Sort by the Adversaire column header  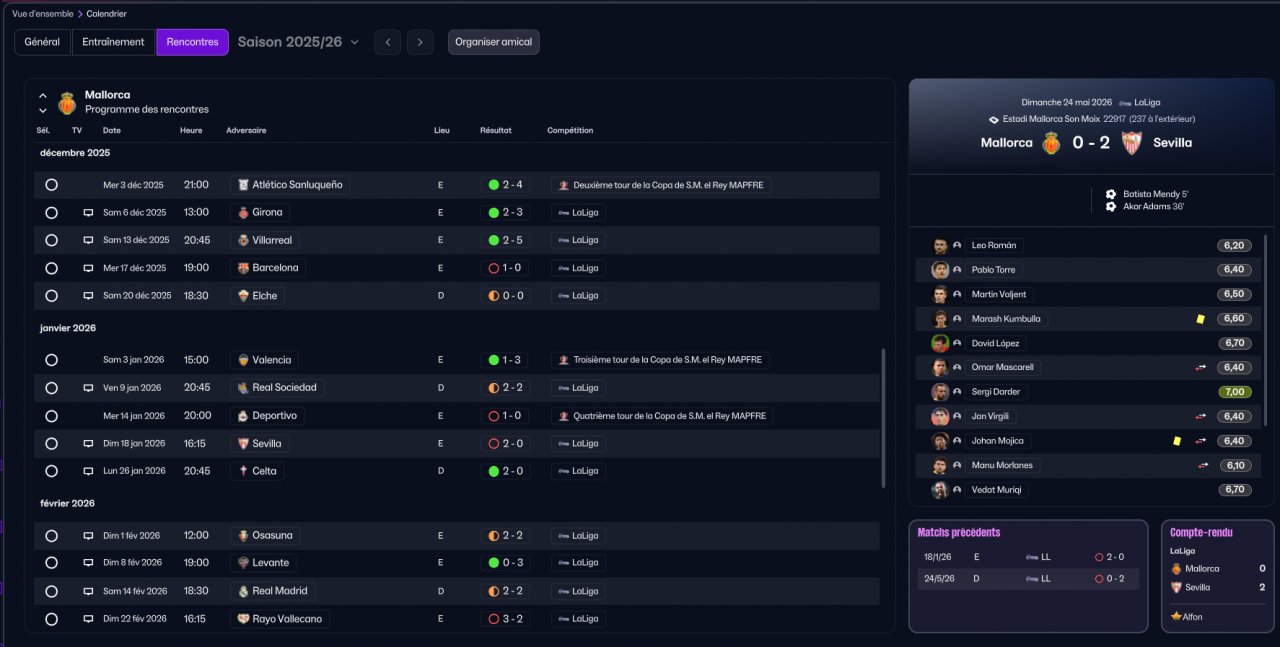(246, 131)
